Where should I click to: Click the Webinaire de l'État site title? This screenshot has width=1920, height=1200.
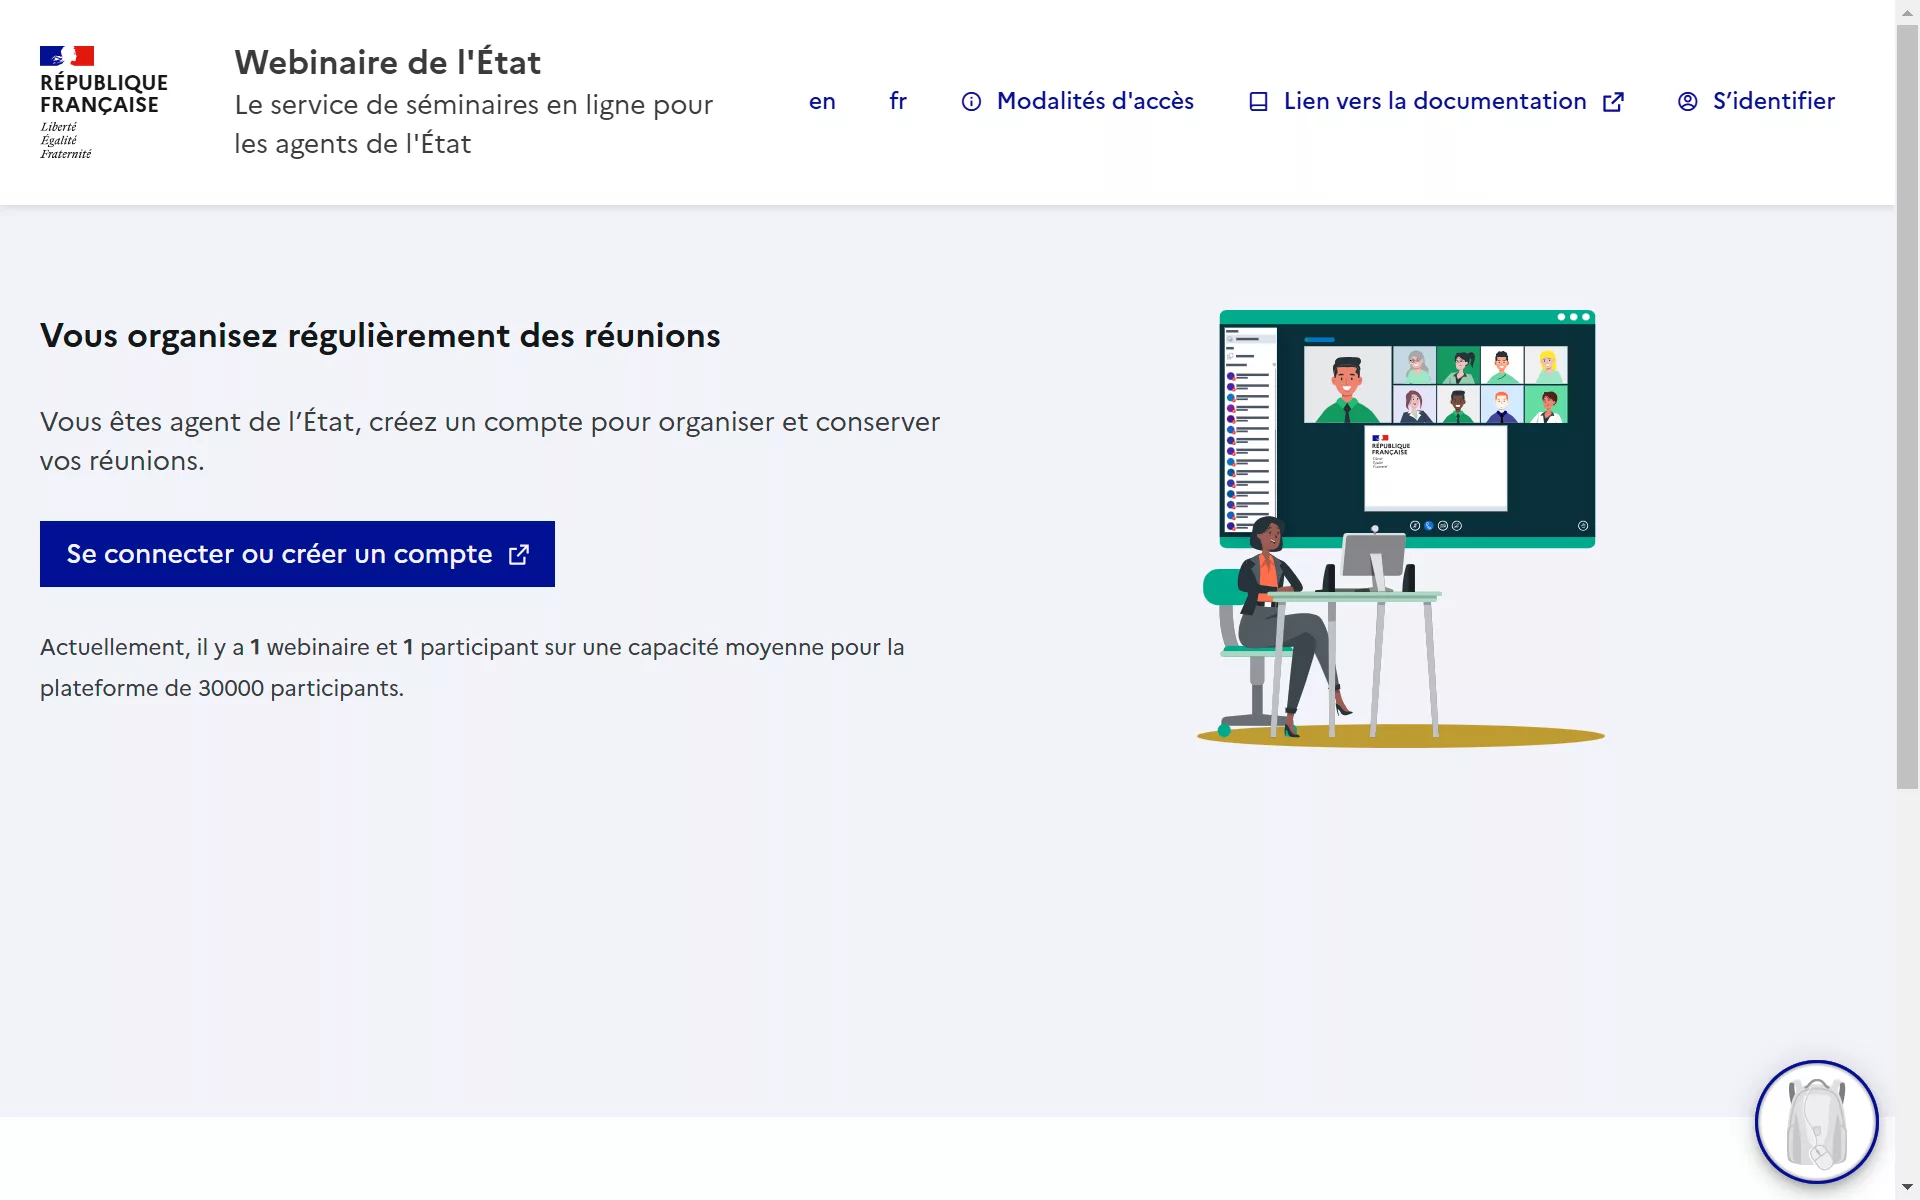[388, 63]
